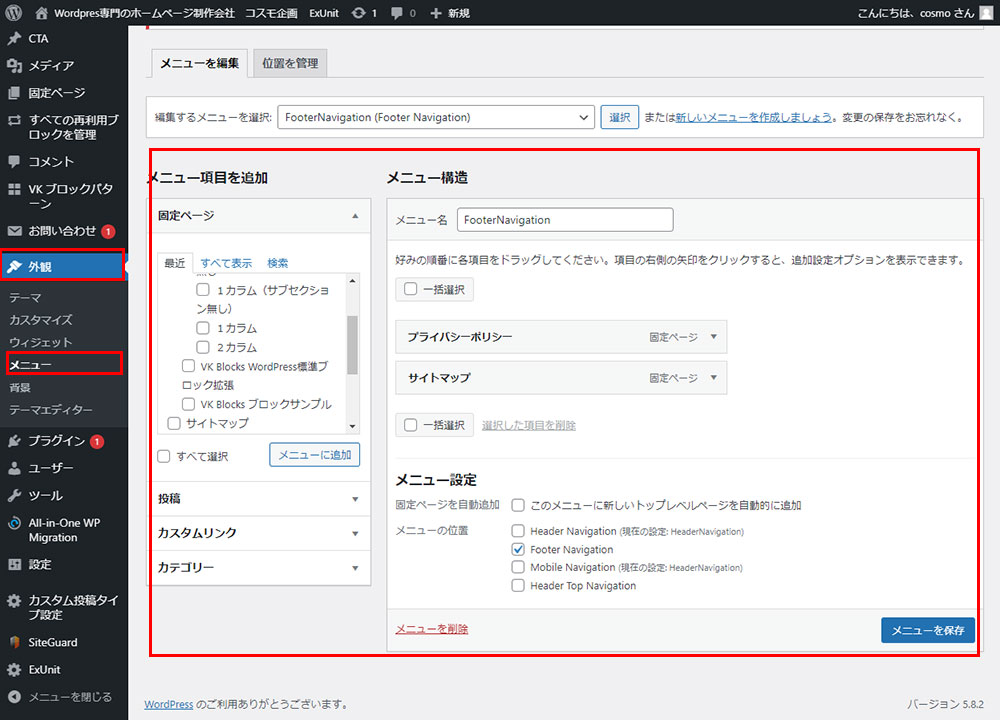Open ツール in the sidebar
Image resolution: width=1000 pixels, height=720 pixels.
pos(45,496)
